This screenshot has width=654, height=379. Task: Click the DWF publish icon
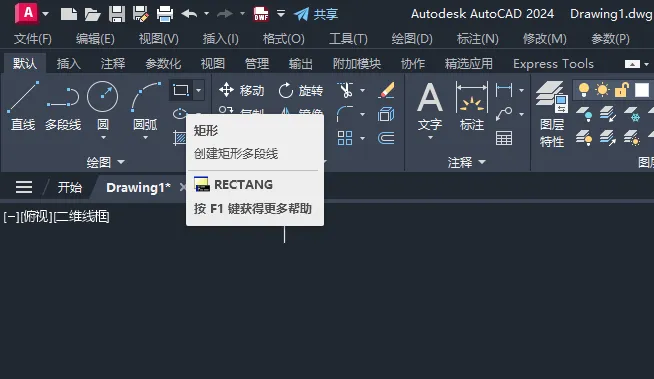point(261,14)
